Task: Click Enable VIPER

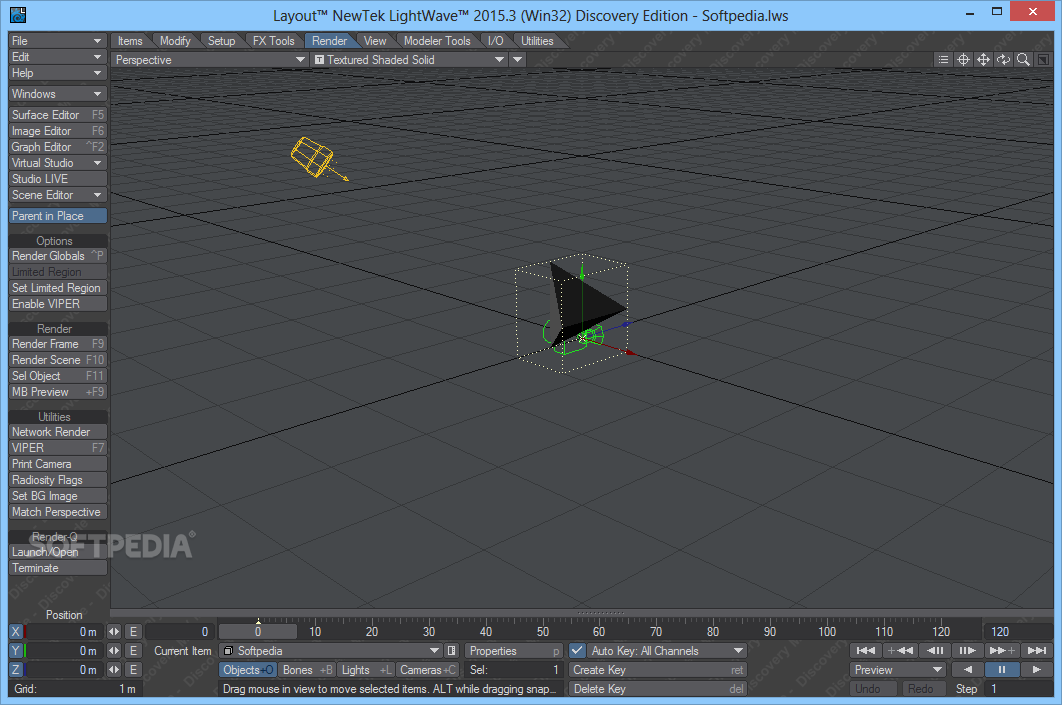Action: tap(58, 303)
